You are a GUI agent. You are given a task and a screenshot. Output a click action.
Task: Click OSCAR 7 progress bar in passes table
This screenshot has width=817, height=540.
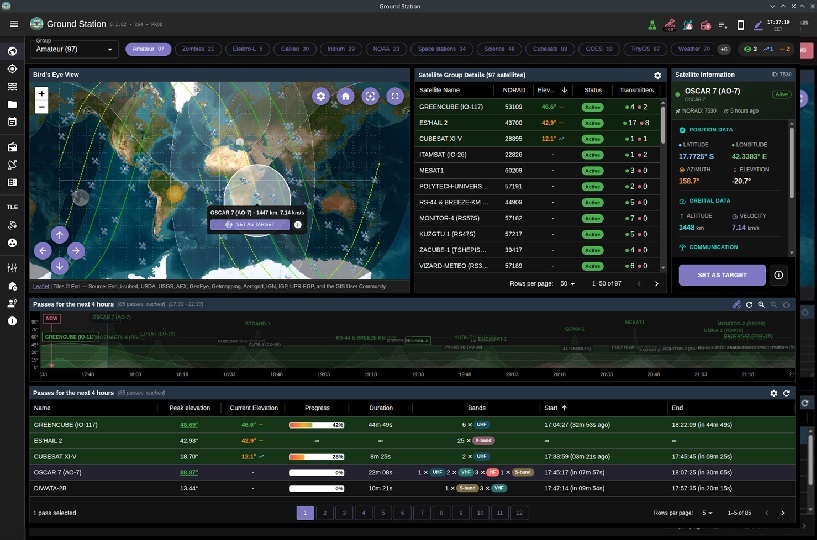316,472
